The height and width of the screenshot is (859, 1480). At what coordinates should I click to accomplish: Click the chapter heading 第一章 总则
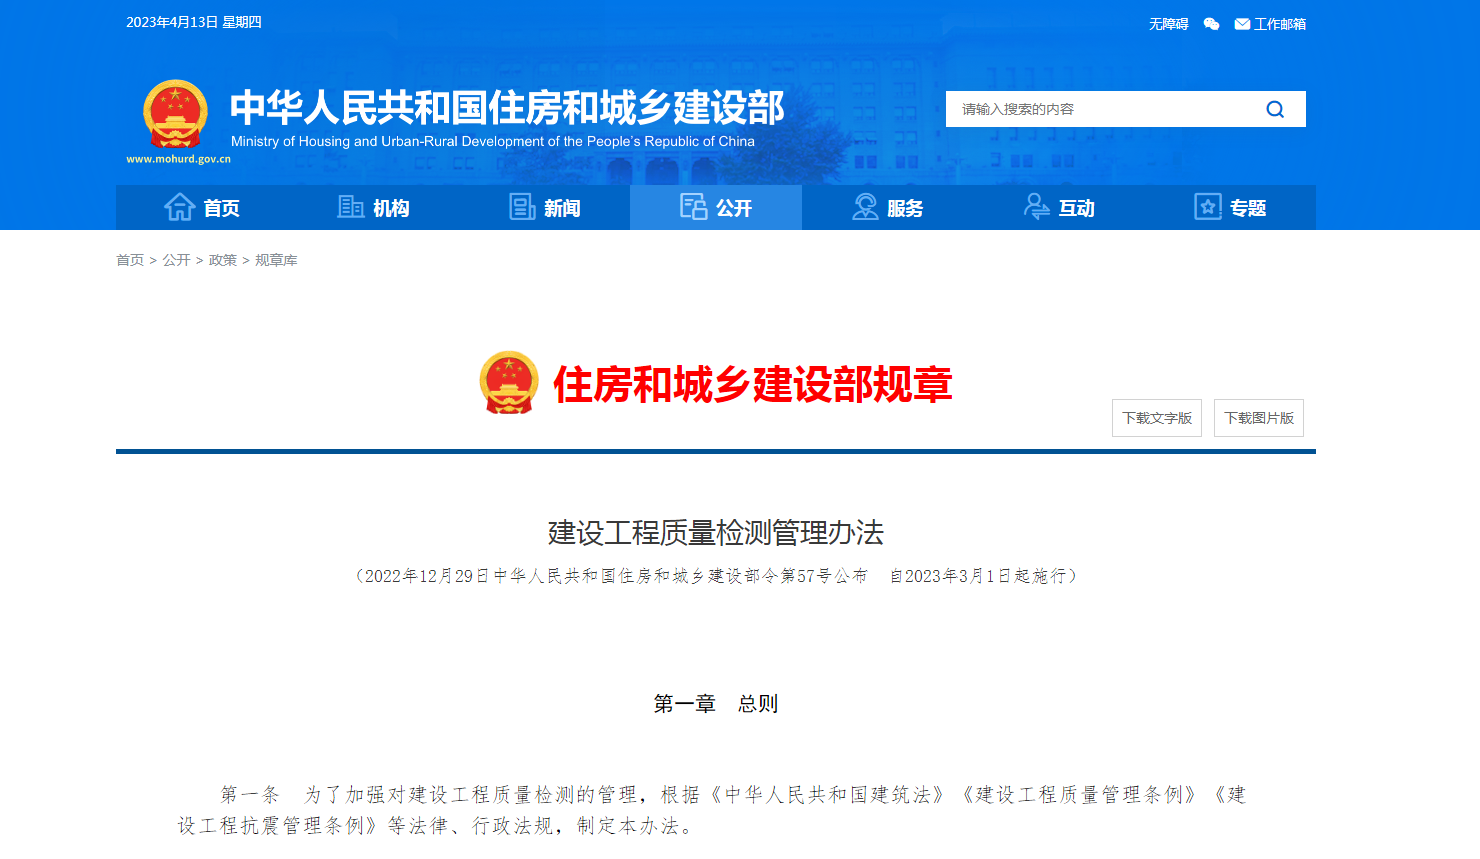(x=716, y=704)
